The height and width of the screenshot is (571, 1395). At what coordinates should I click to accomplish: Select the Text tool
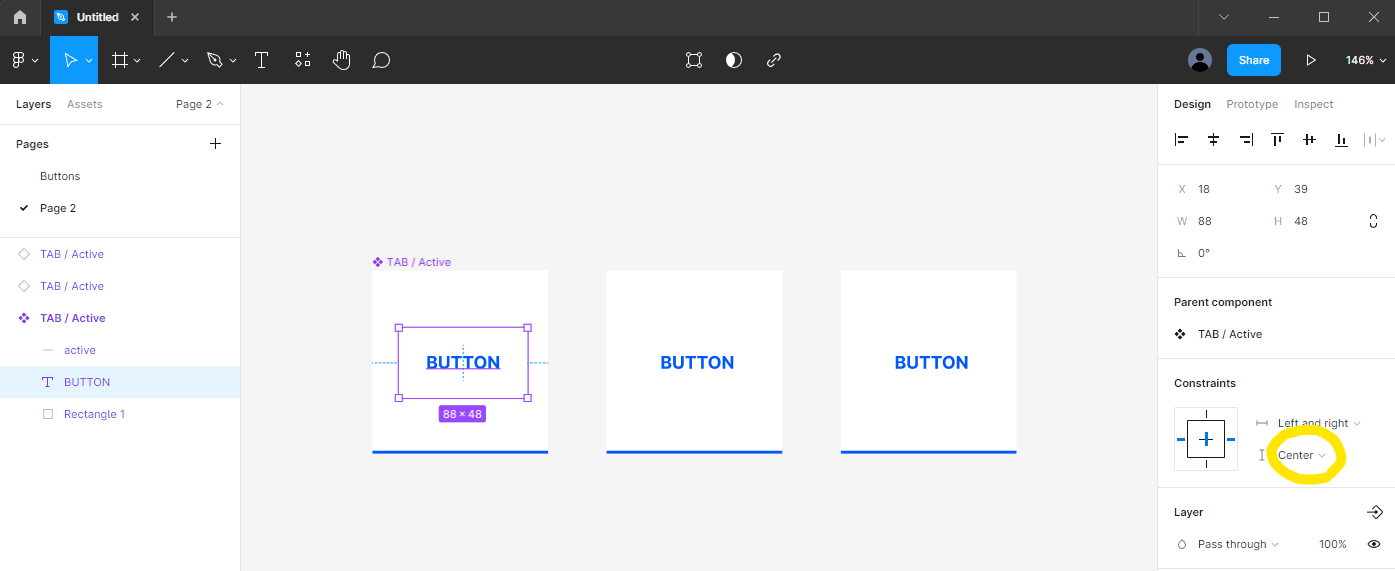tap(261, 60)
